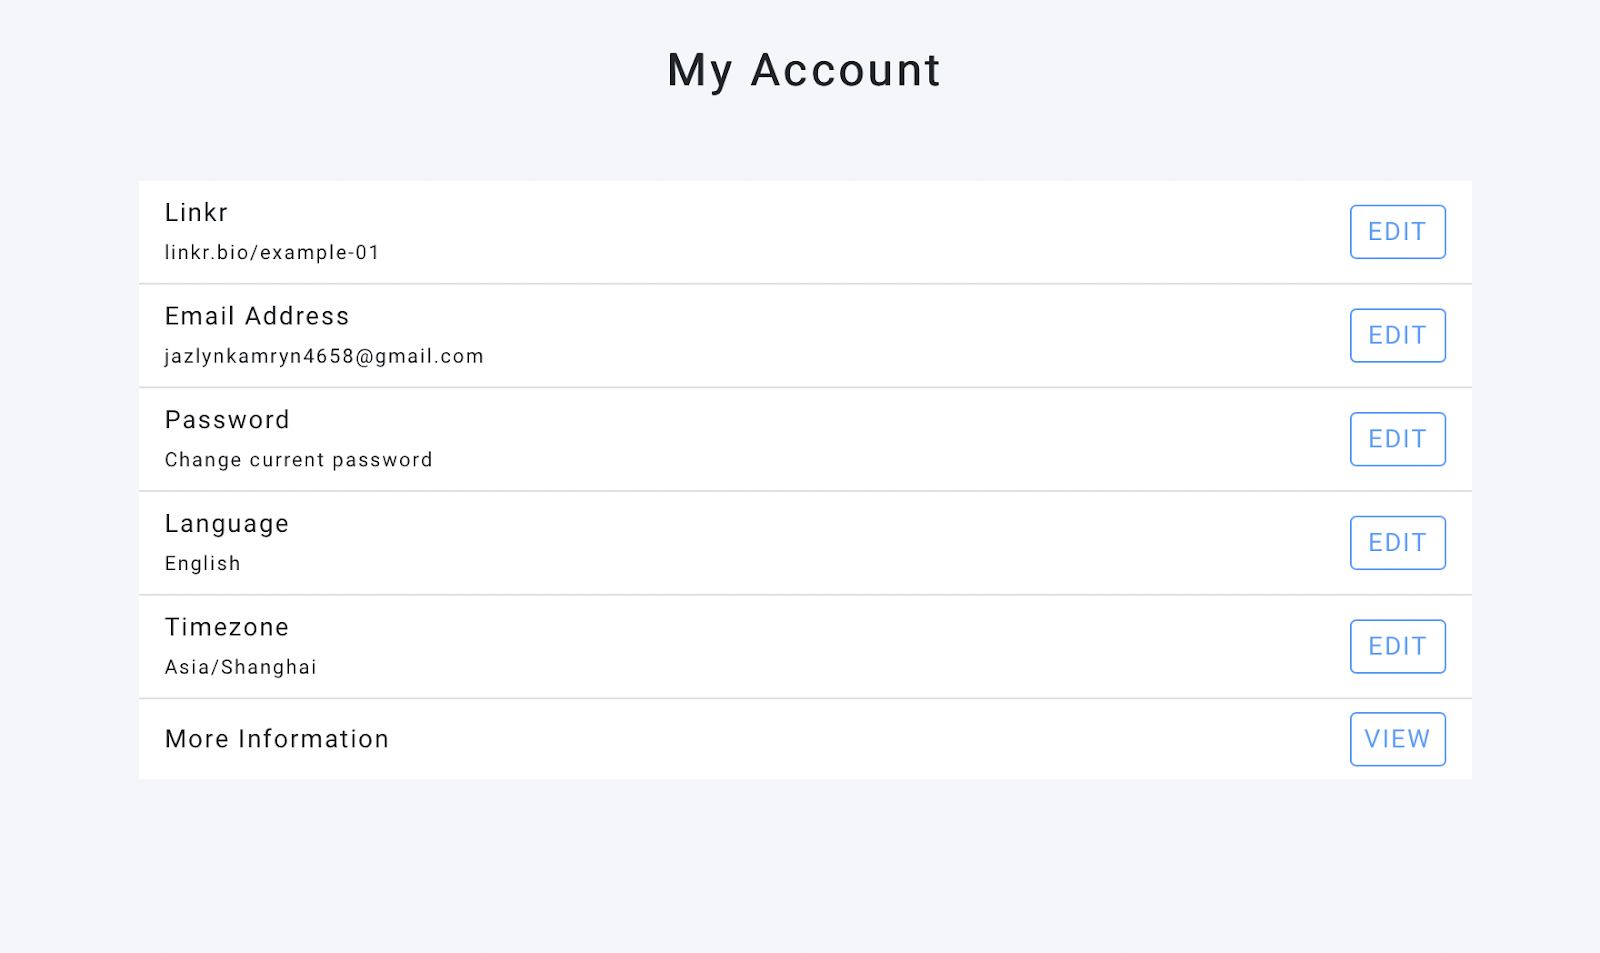Edit the Language setting

(1397, 543)
